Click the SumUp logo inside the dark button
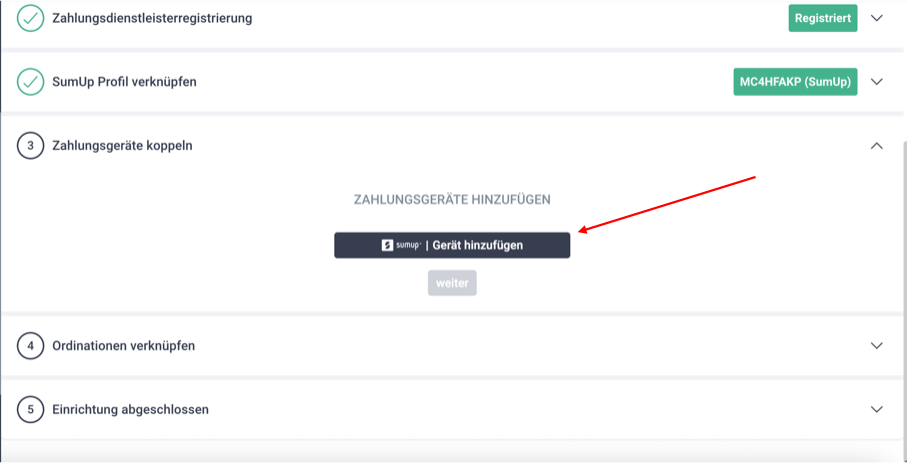 coord(401,246)
